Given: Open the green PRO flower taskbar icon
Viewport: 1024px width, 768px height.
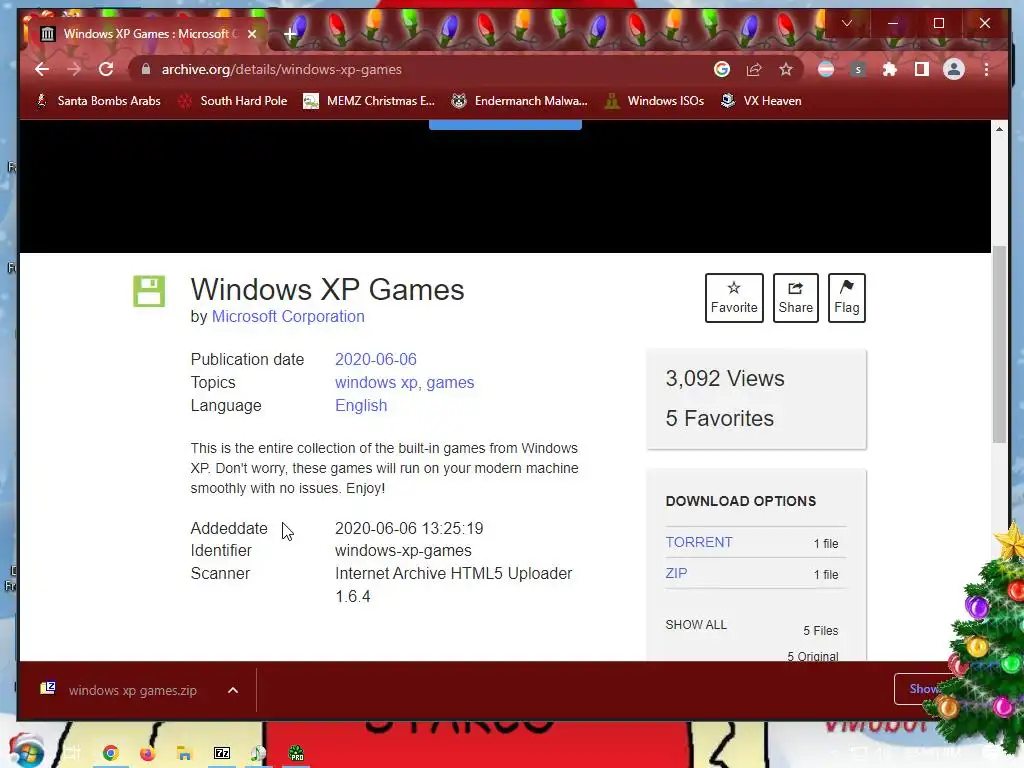Looking at the screenshot, I should 296,754.
